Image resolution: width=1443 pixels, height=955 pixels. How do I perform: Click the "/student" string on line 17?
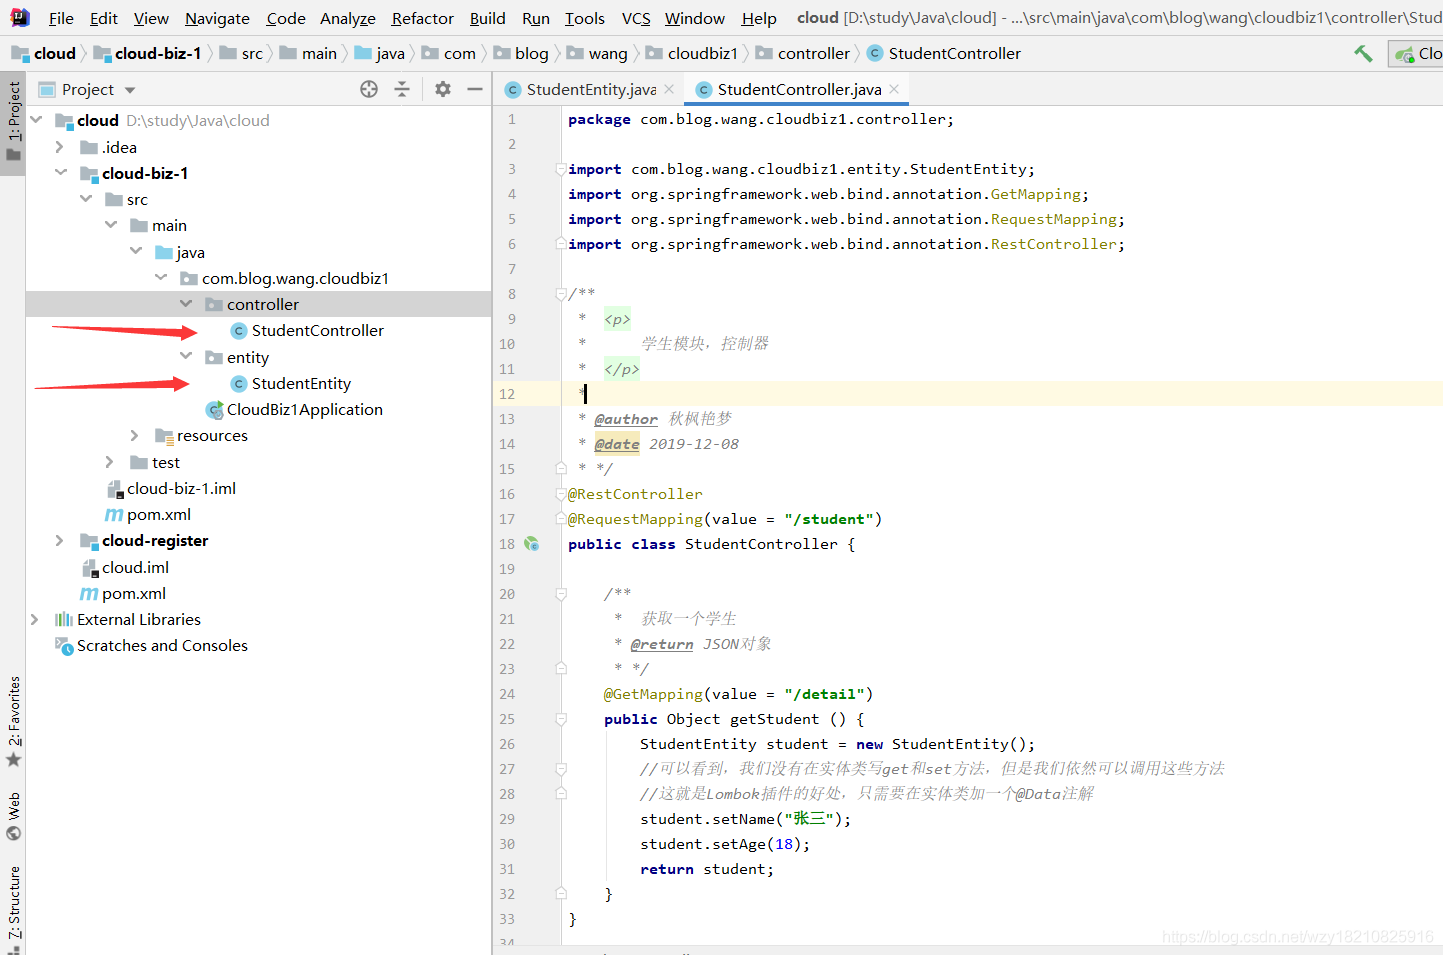(828, 519)
